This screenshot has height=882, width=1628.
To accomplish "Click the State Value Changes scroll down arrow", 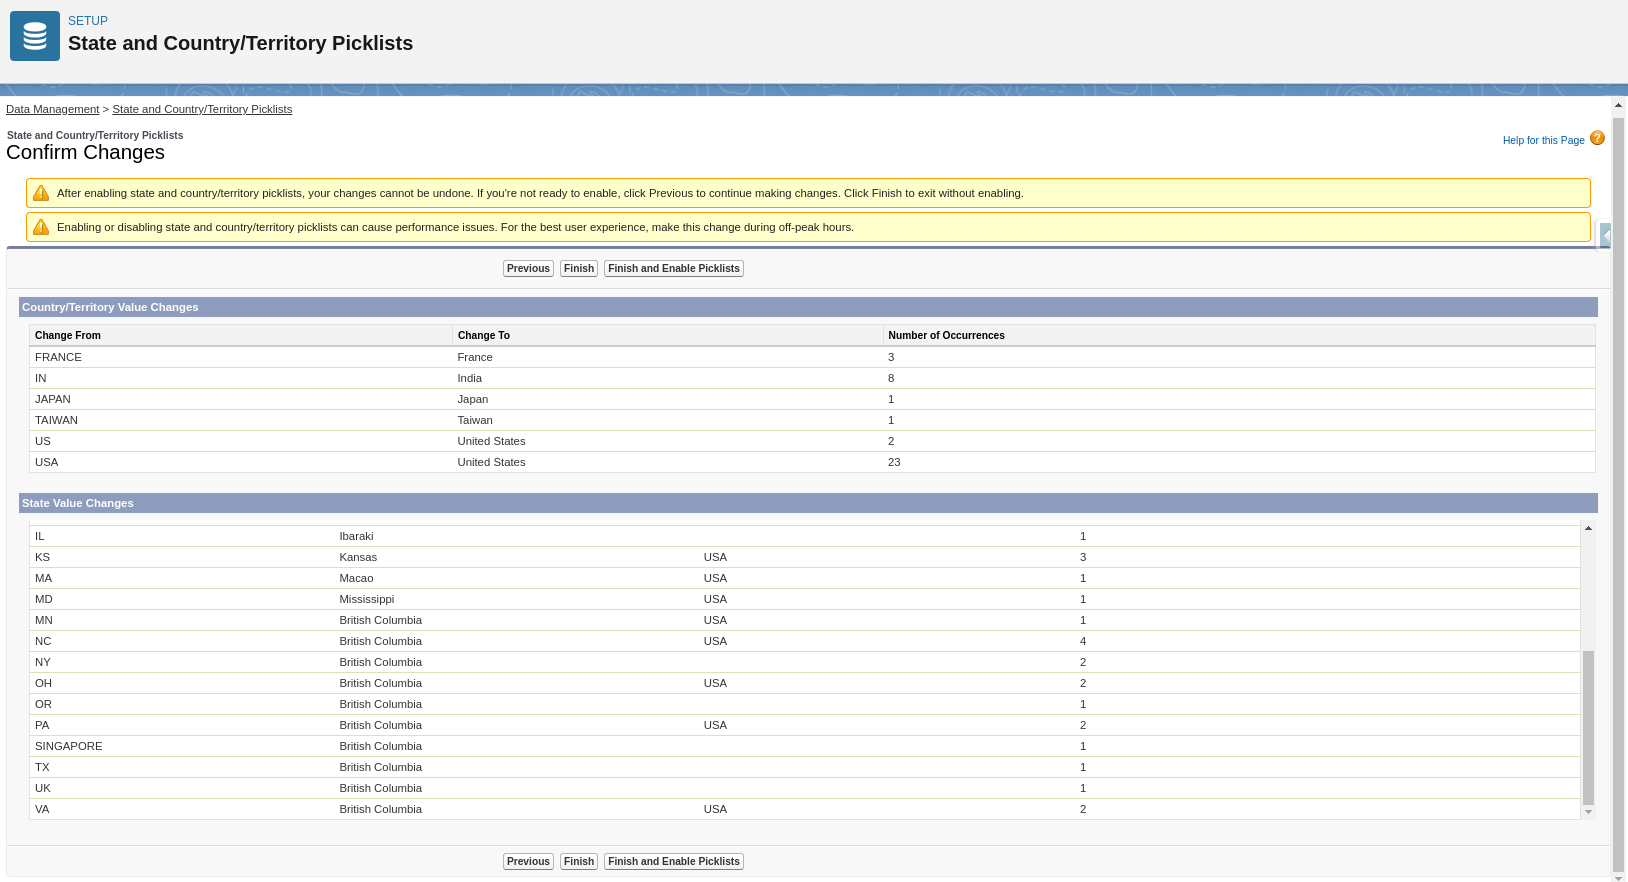I will pyautogui.click(x=1588, y=812).
